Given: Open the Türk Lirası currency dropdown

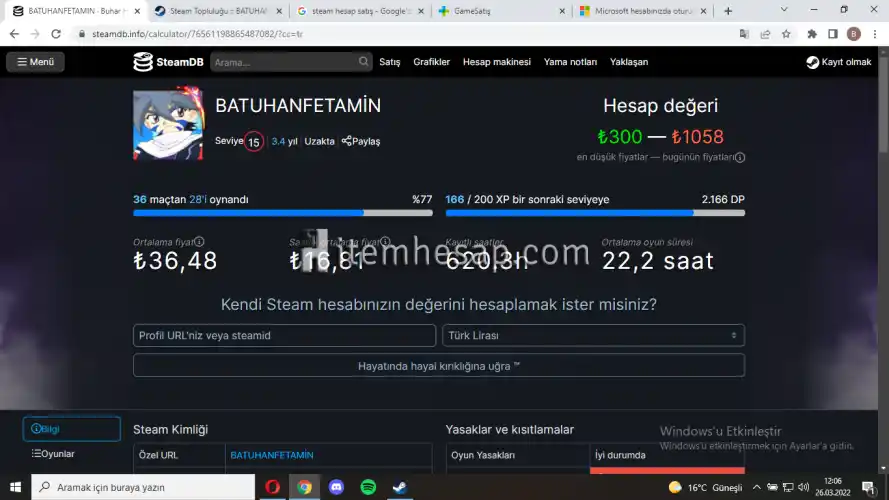Looking at the screenshot, I should click(x=594, y=336).
